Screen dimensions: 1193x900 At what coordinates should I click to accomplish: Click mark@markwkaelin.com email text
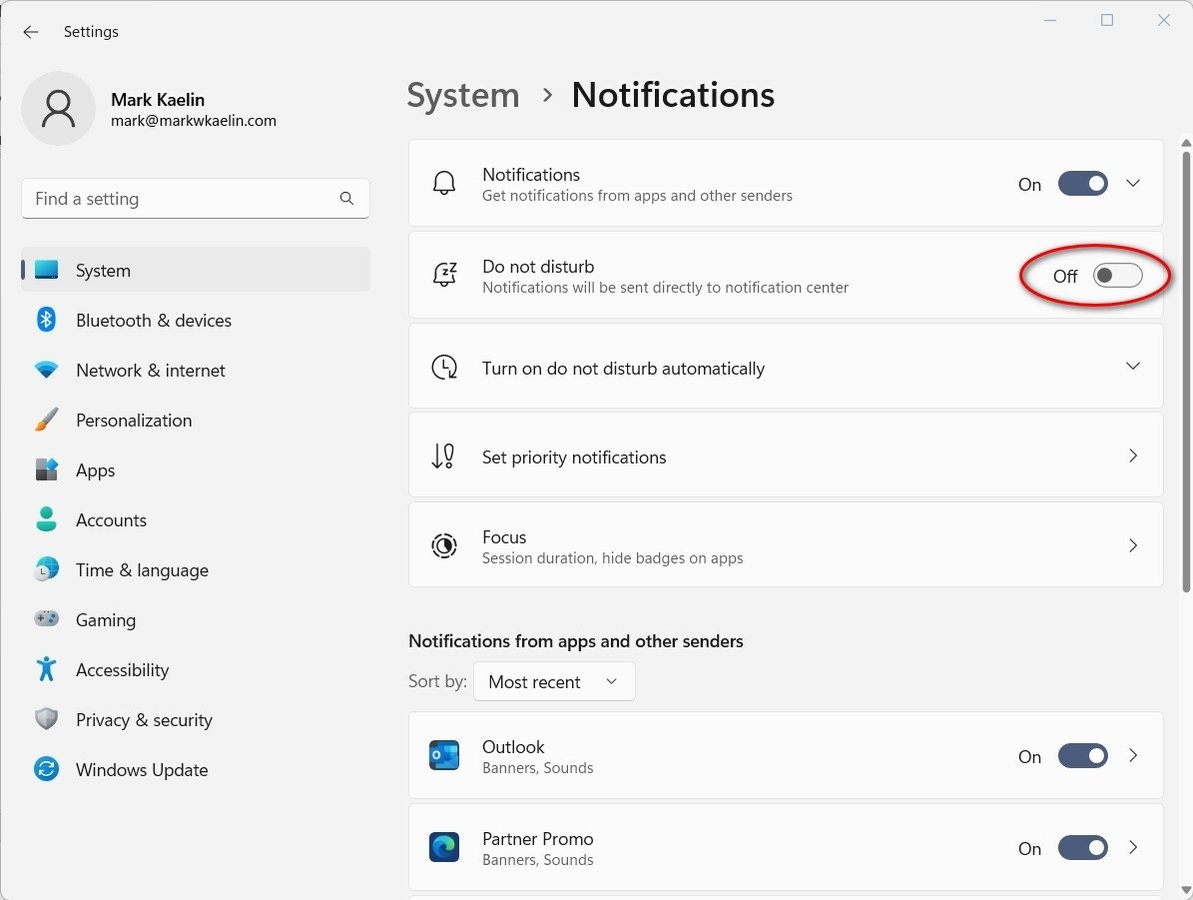(x=193, y=120)
